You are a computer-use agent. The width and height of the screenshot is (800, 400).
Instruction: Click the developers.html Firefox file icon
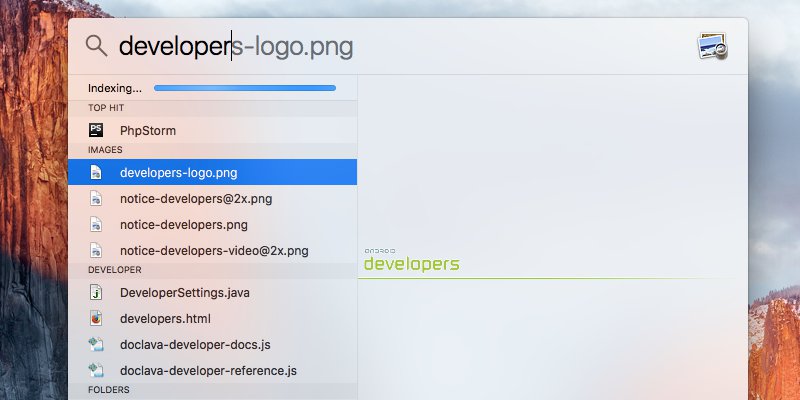[96, 319]
